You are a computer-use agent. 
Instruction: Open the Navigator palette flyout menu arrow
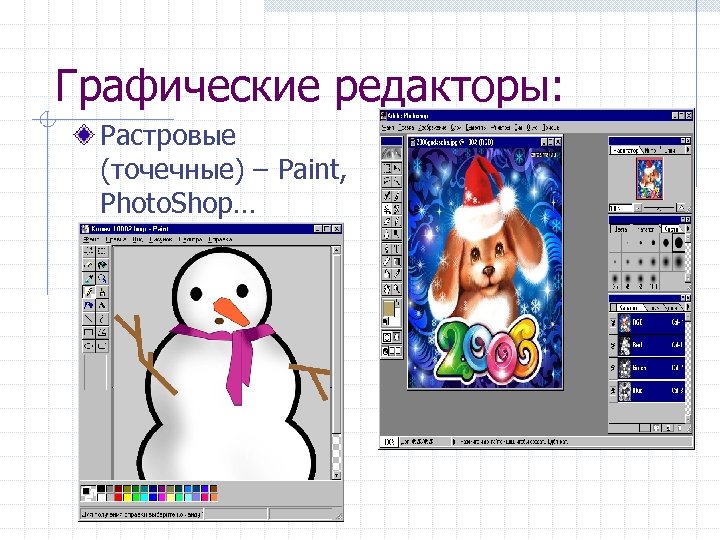pos(688,150)
